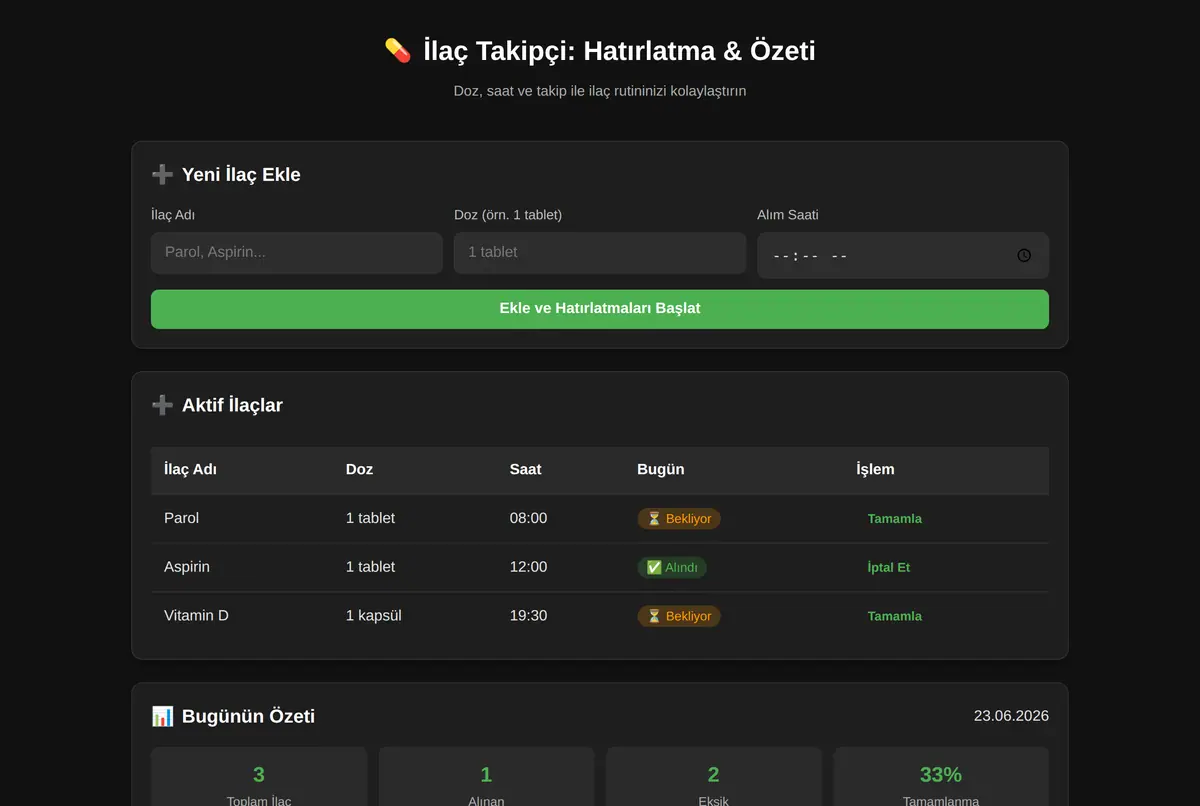Click the Doz column header

[x=360, y=469]
